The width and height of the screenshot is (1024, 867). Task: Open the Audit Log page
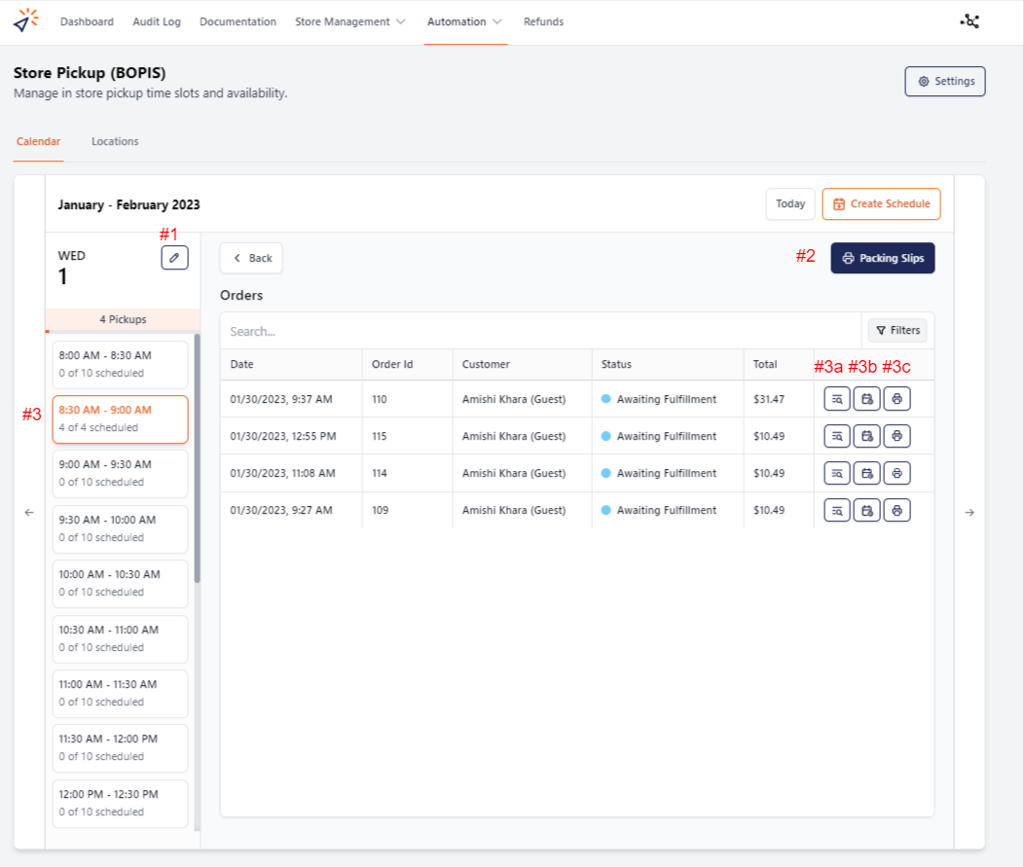(157, 22)
